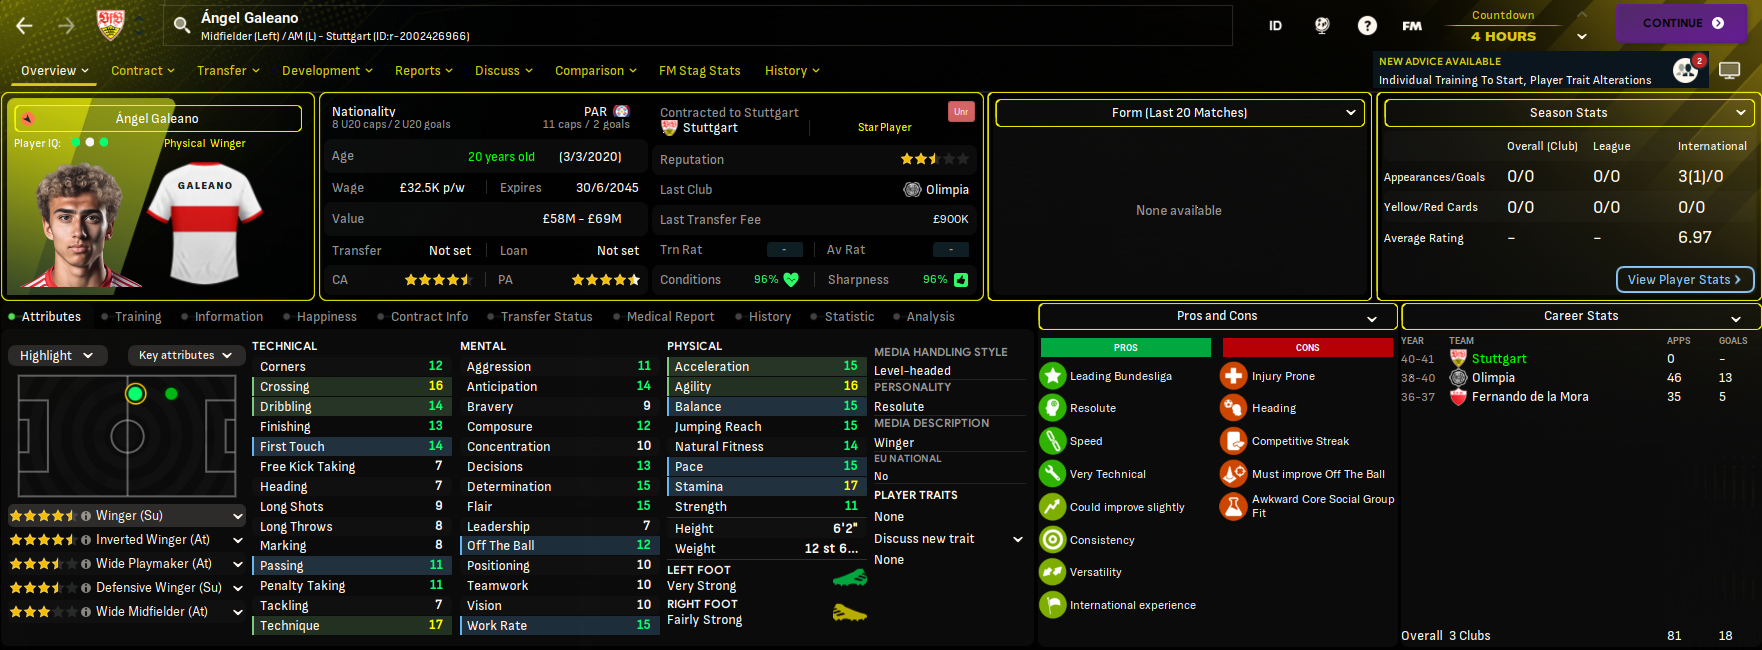The image size is (1762, 650).
Task: Open staff advice notifications icon
Action: coord(1686,70)
